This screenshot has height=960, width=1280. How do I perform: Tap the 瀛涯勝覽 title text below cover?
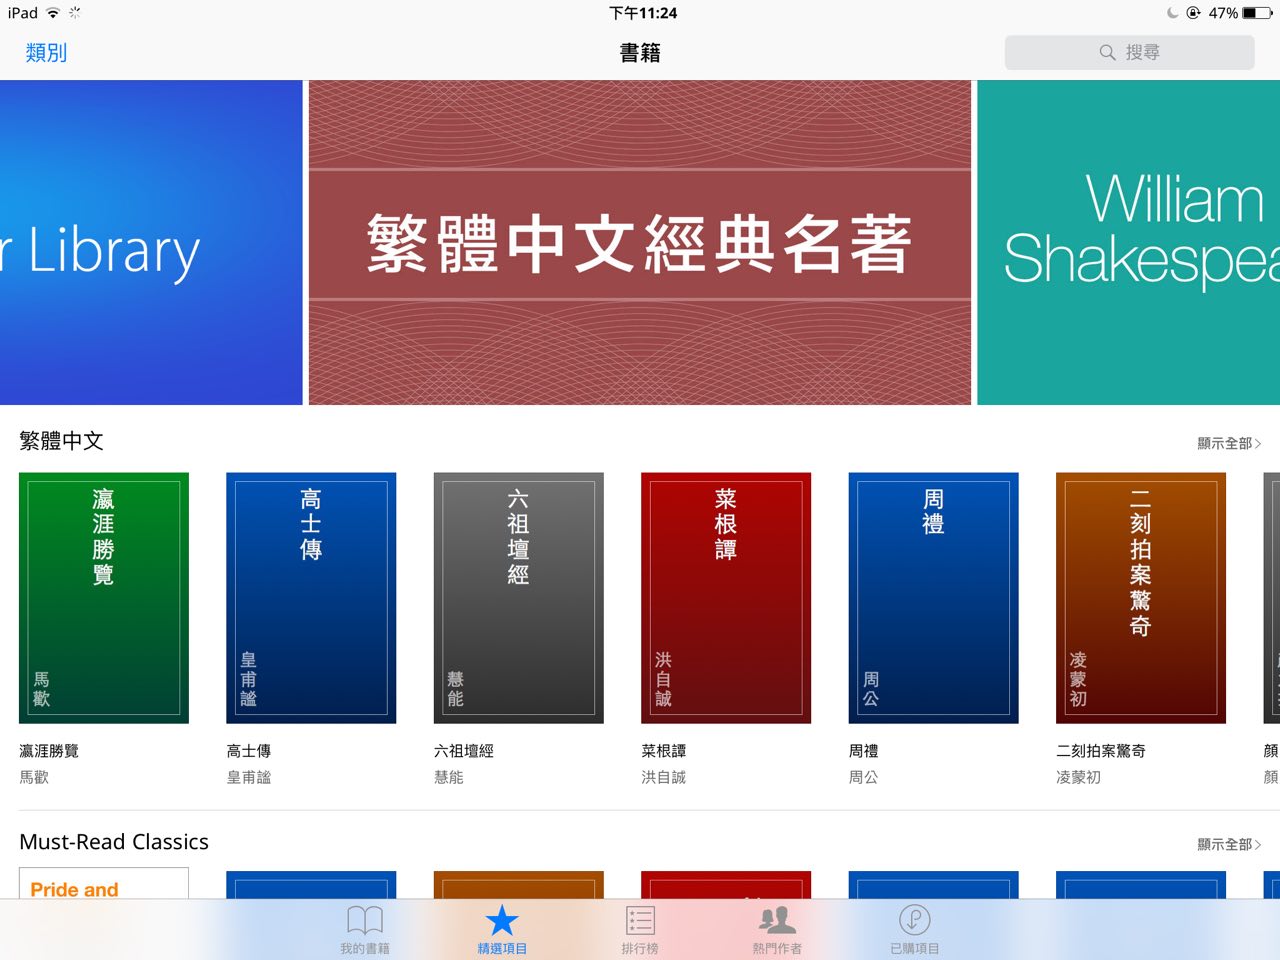(49, 751)
